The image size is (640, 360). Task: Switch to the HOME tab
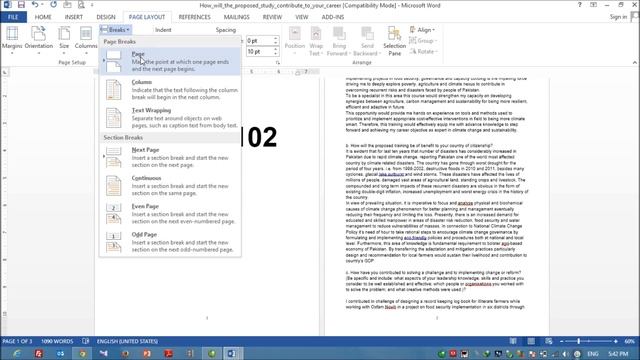[x=43, y=17]
